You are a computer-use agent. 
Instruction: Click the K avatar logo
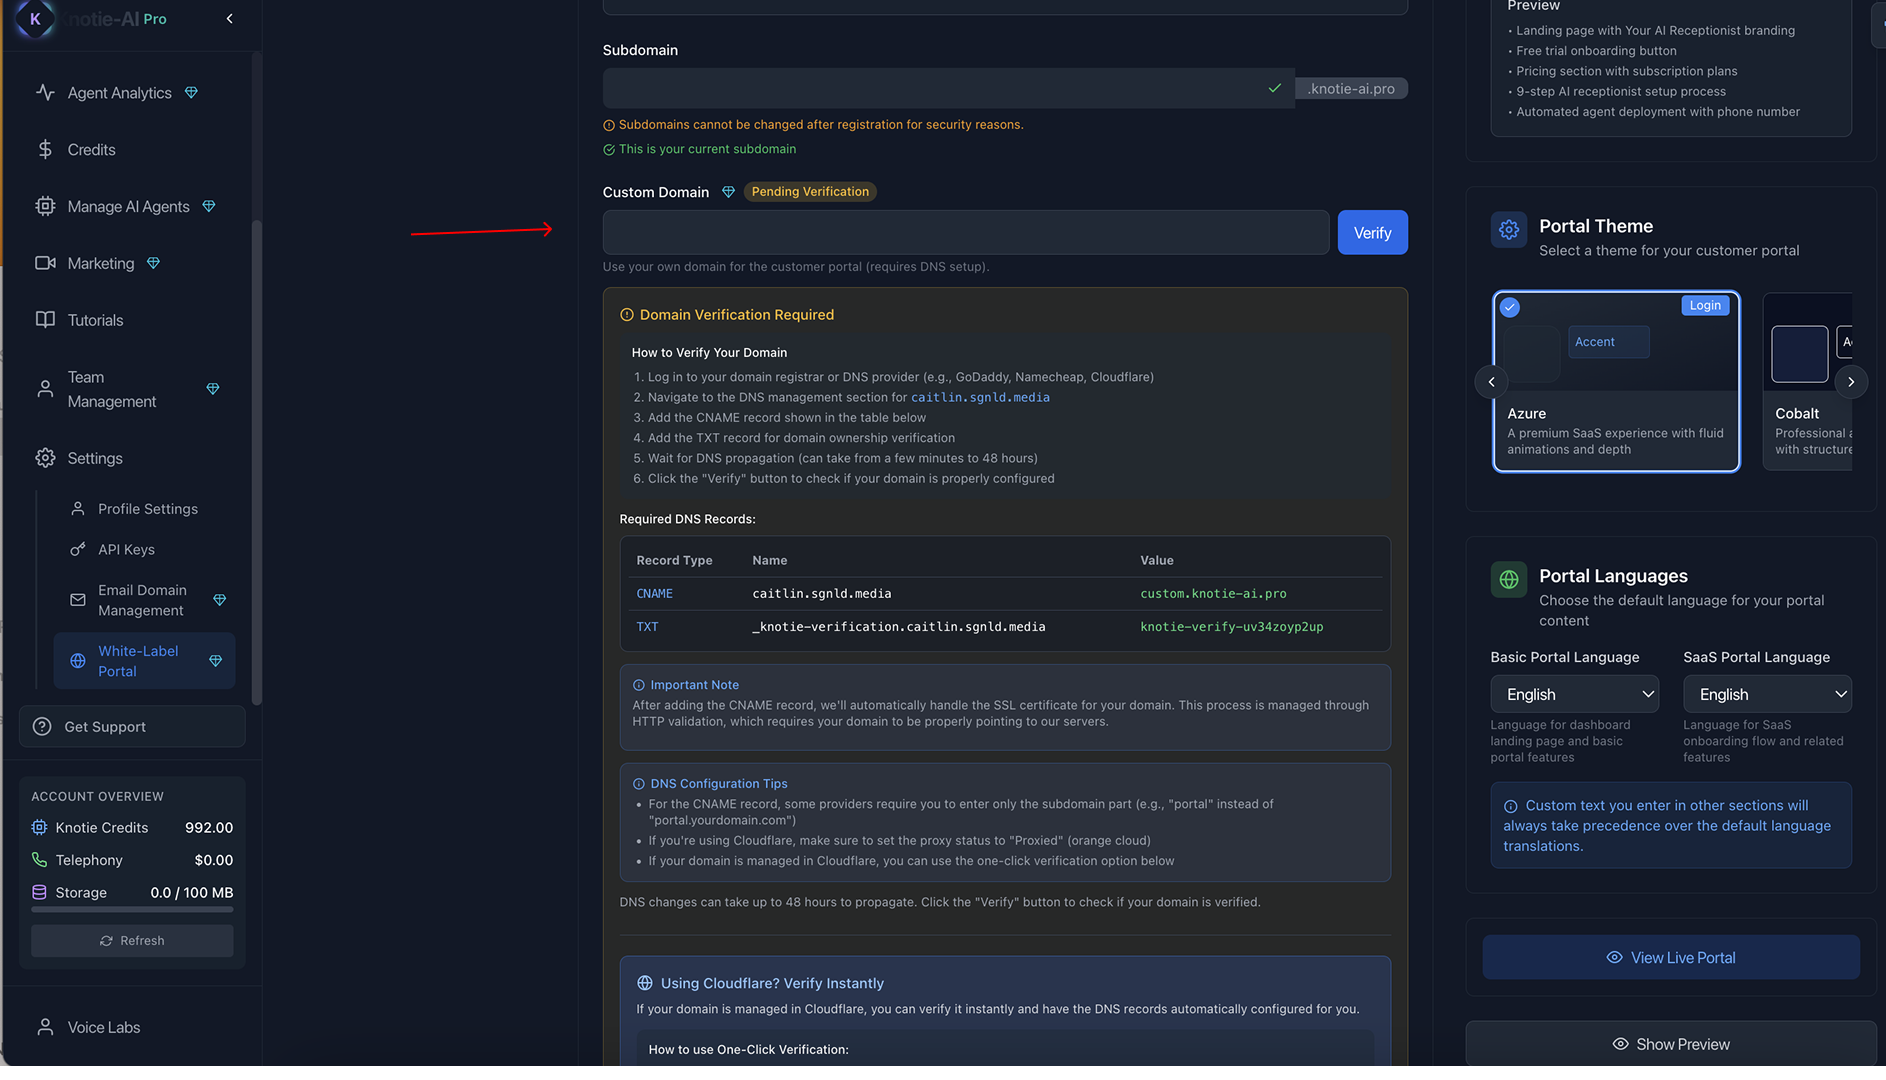[x=35, y=19]
